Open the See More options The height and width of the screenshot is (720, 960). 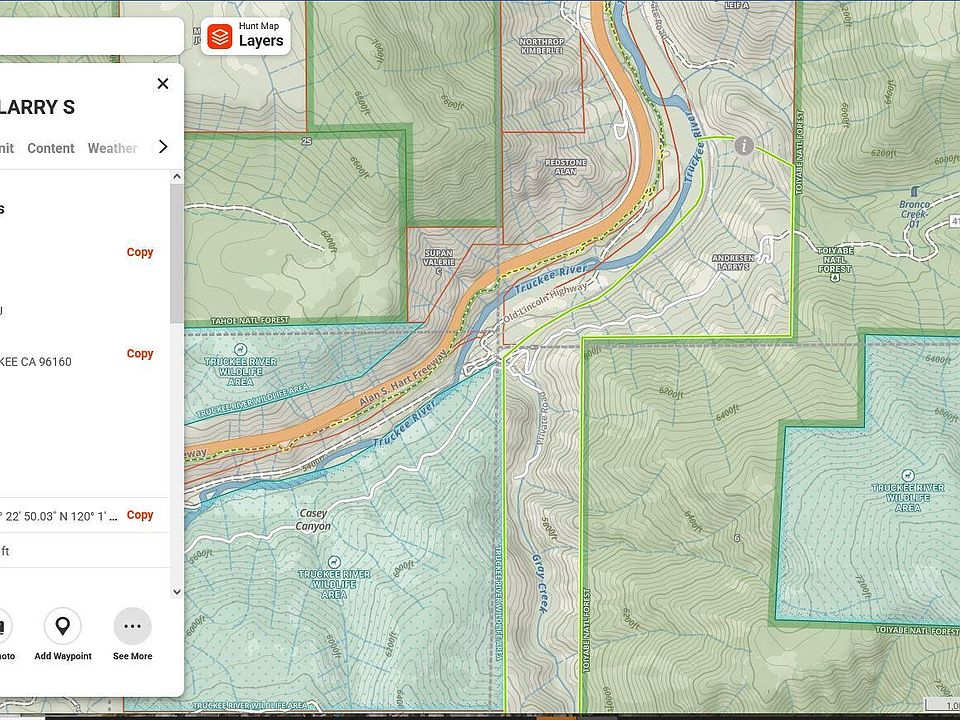click(132, 627)
